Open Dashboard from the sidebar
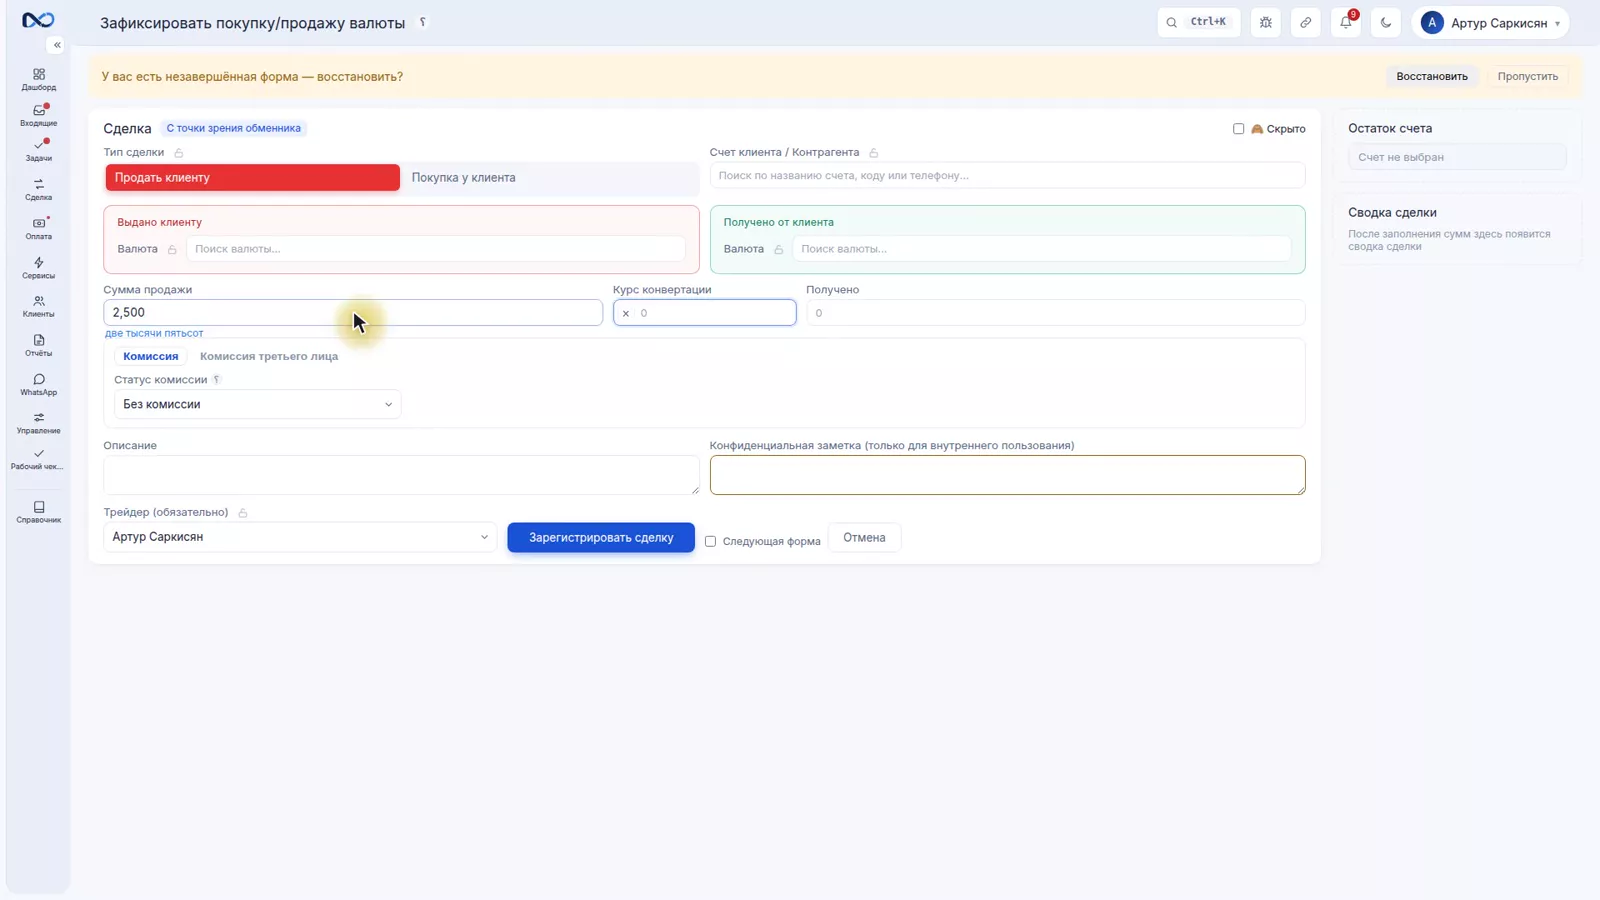 pyautogui.click(x=39, y=80)
